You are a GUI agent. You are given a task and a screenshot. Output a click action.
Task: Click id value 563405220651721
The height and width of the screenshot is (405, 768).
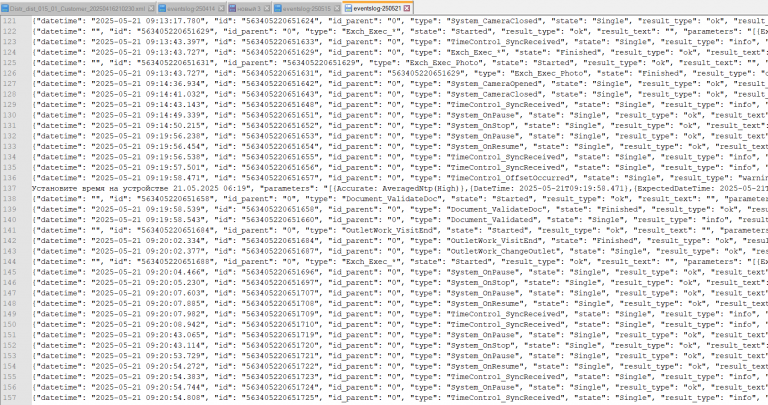[x=280, y=356]
